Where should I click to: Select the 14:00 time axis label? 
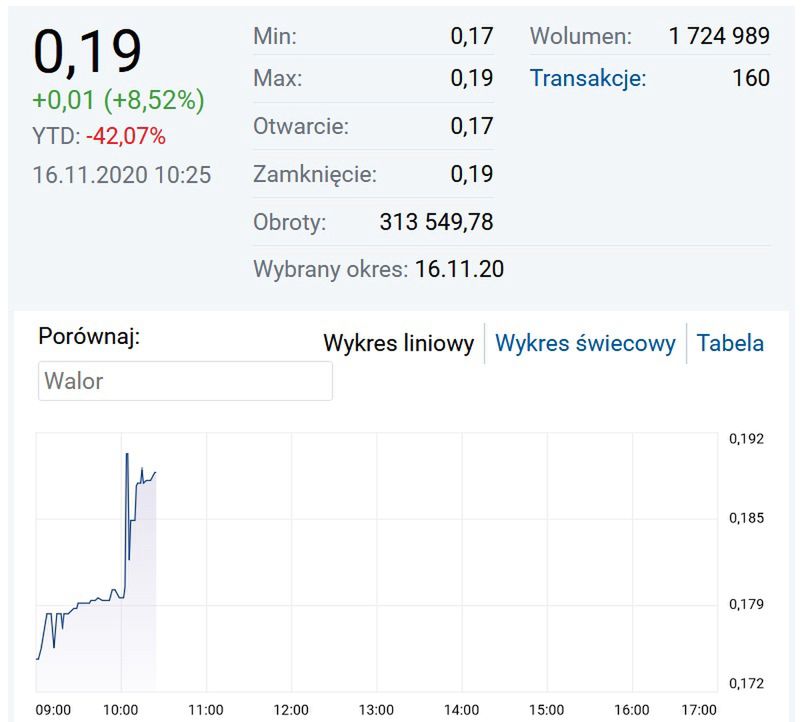462,709
